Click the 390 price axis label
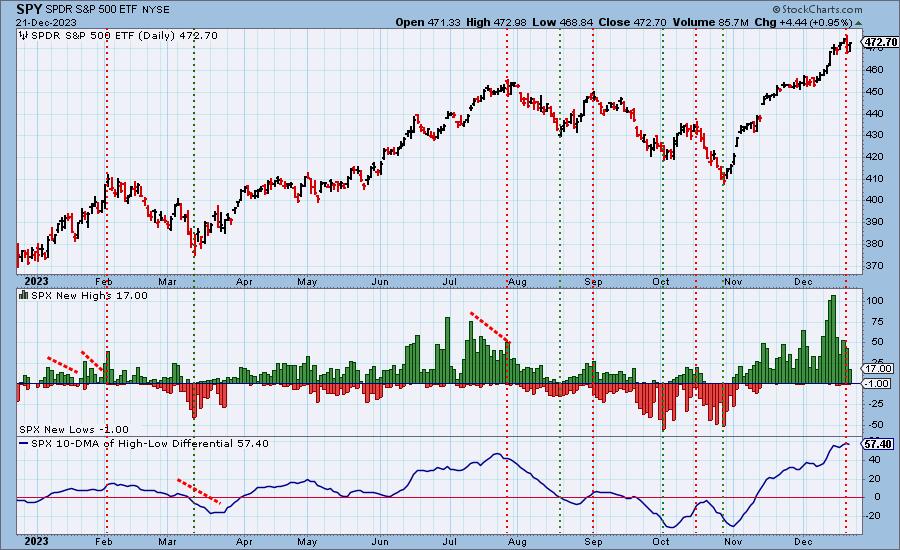 point(875,222)
